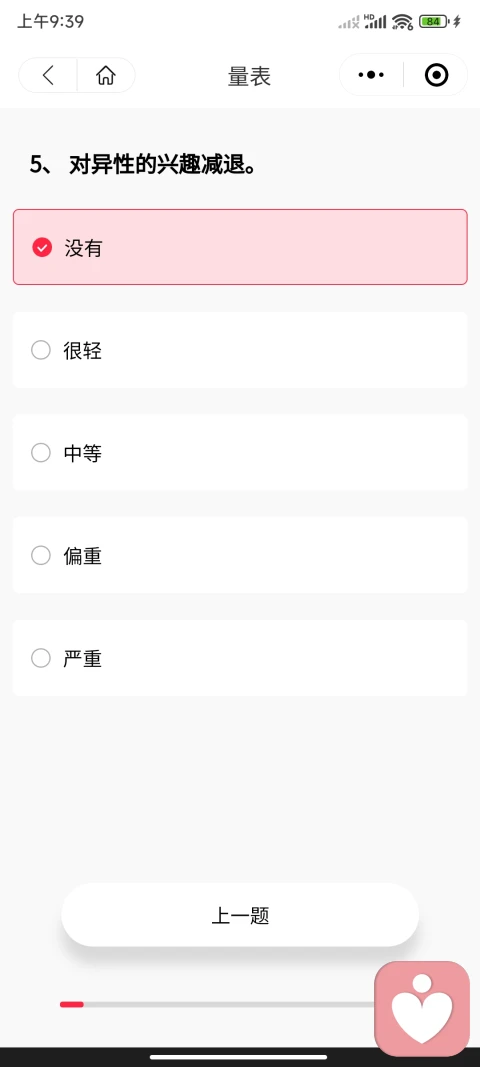The image size is (480, 1067).
Task: Deselect the checked 没有 radio button
Action: [x=42, y=247]
